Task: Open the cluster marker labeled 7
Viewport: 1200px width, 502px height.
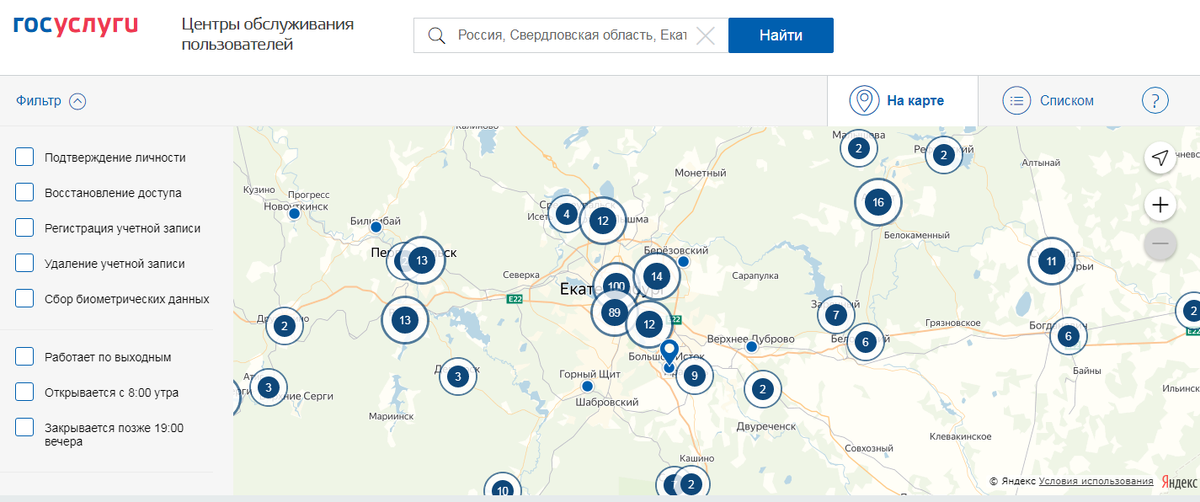Action: point(835,316)
